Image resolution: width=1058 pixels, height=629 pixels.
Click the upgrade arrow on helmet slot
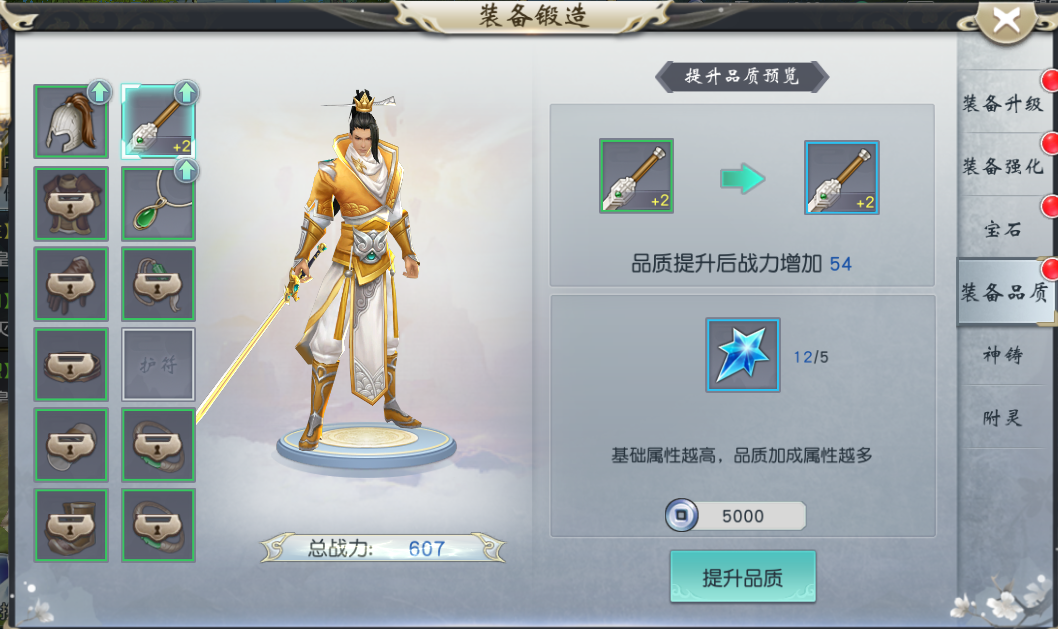(x=99, y=92)
